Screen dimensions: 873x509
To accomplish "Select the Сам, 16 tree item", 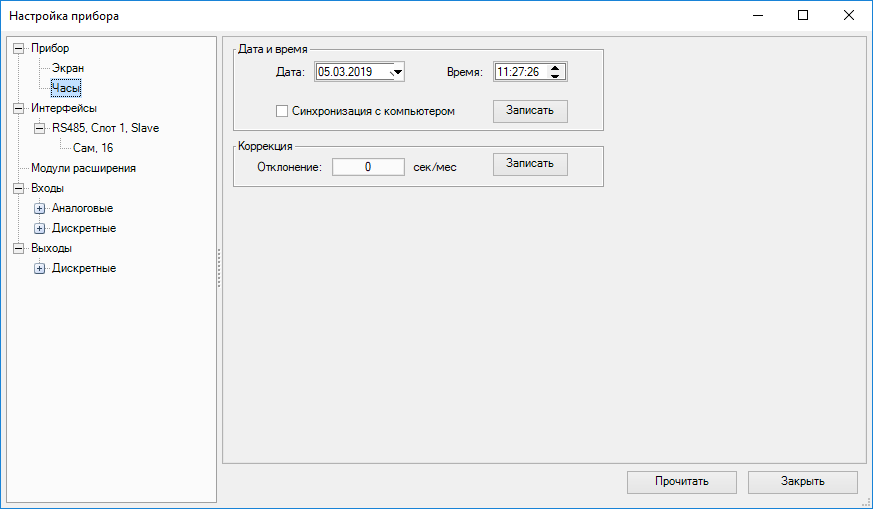I will click(93, 148).
